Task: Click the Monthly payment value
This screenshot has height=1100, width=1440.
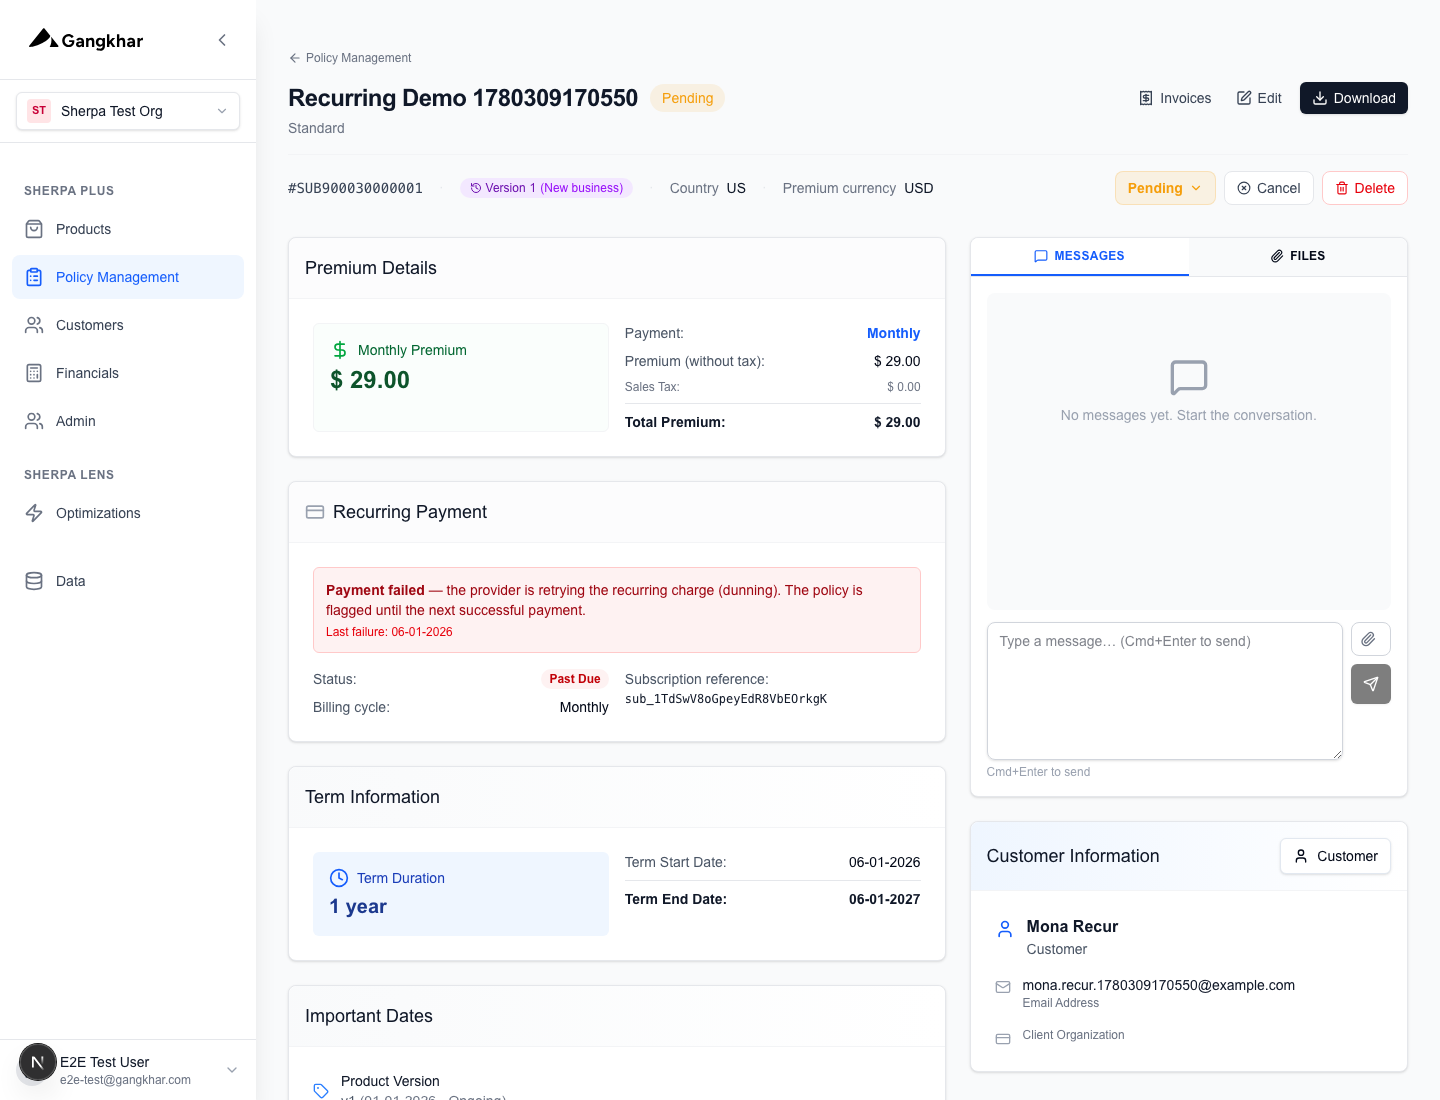Action: pos(893,333)
